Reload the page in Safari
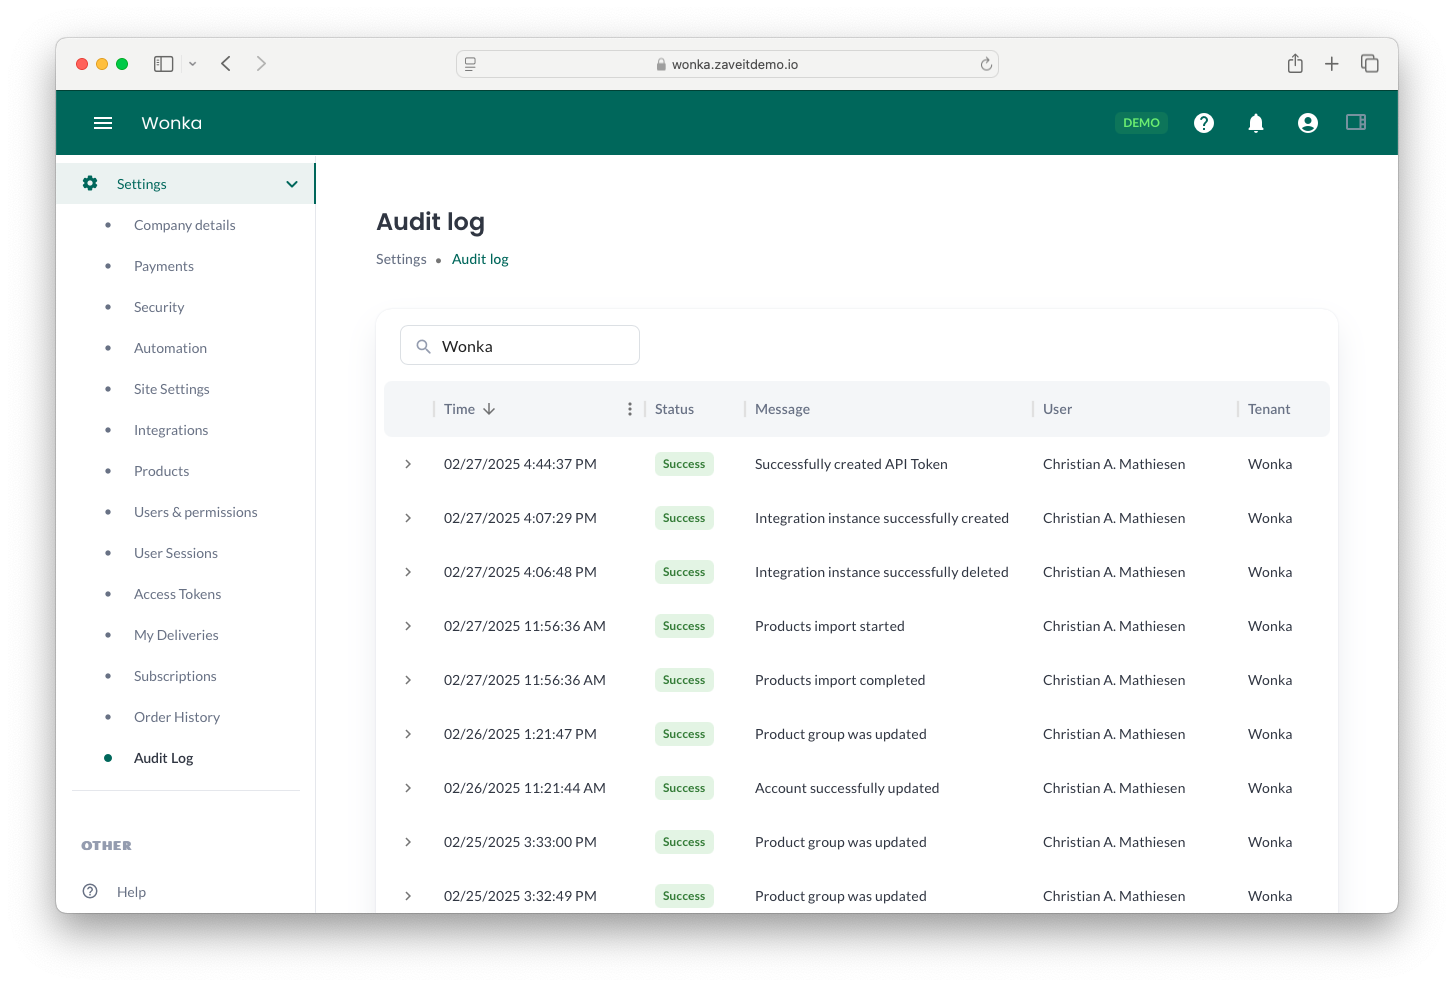1454x987 pixels. coord(986,64)
